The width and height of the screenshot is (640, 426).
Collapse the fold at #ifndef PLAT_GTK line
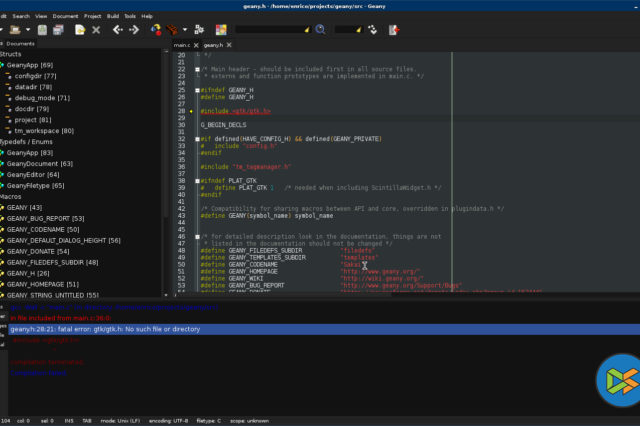pos(199,181)
